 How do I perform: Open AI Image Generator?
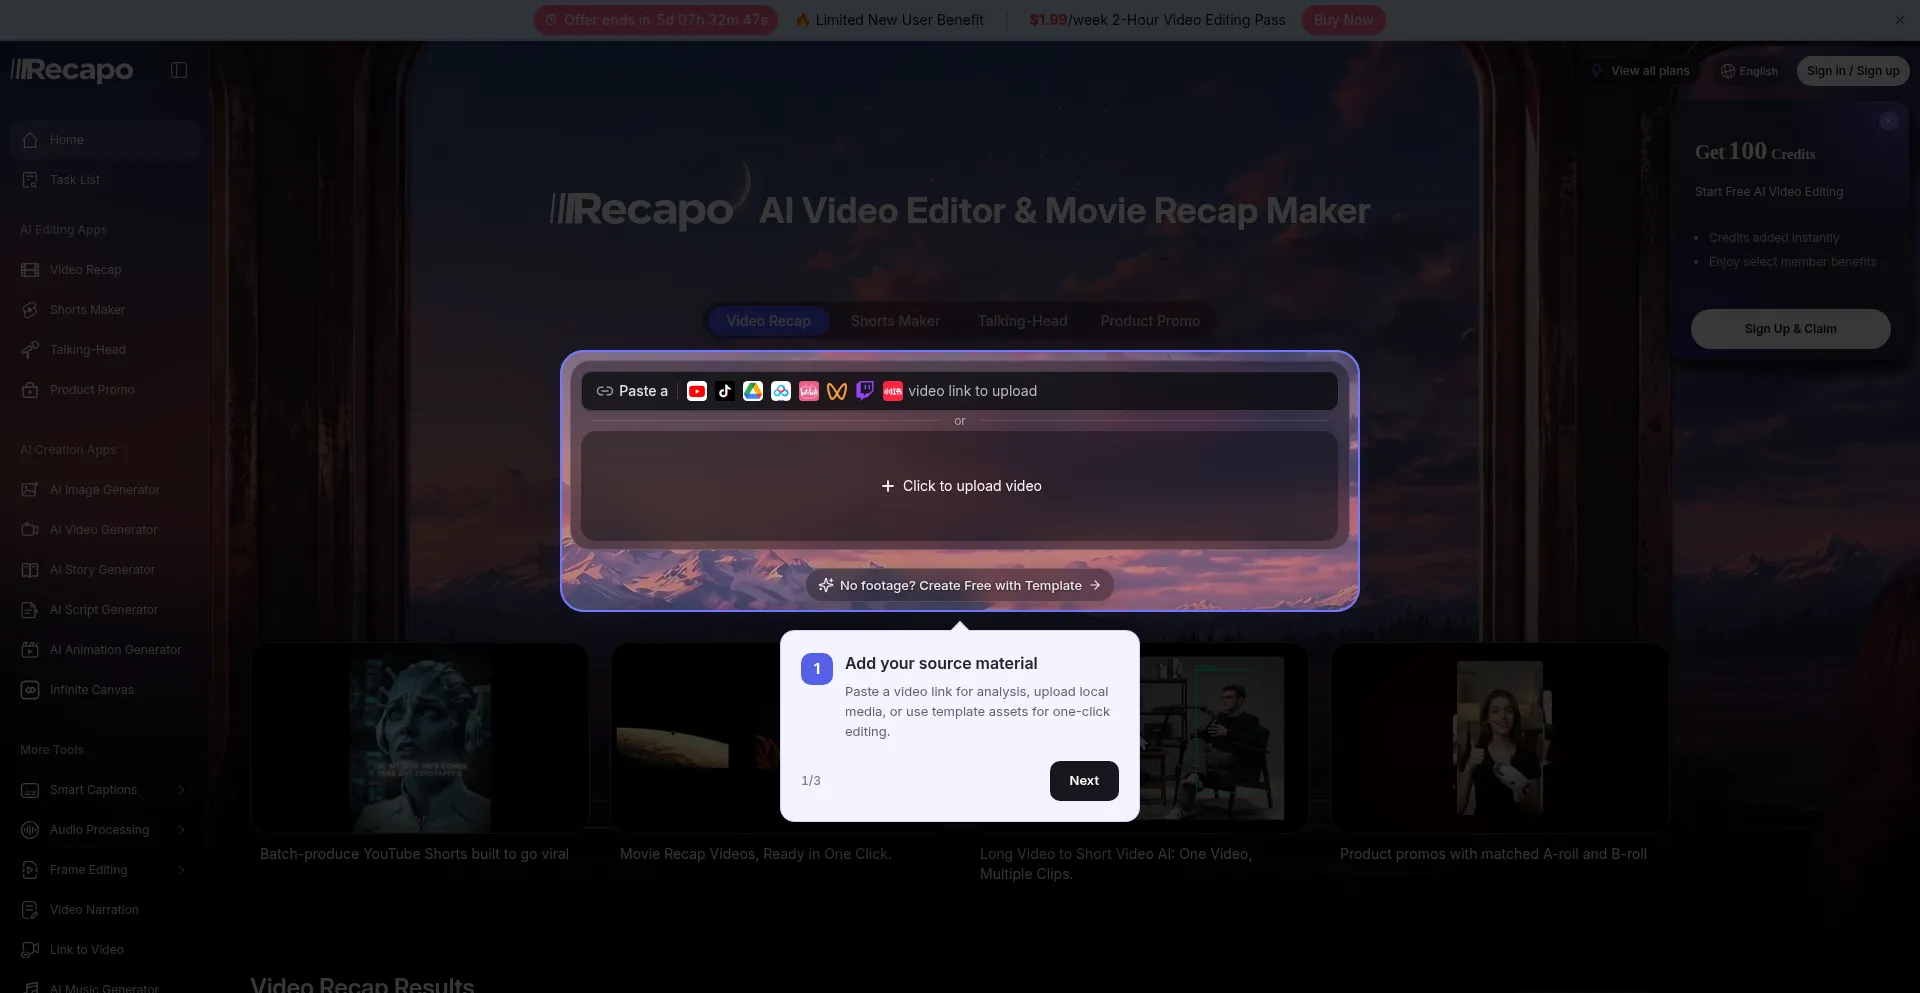105,490
